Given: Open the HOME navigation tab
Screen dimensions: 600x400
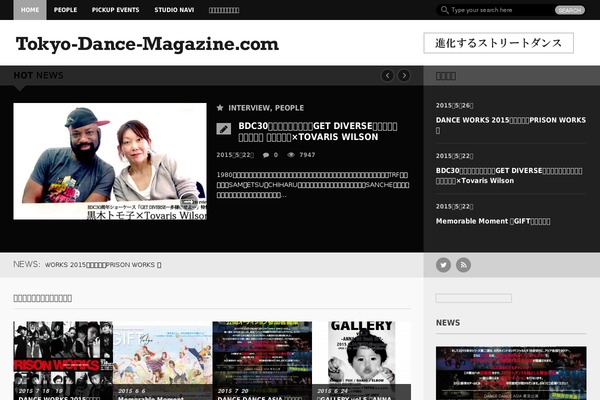Looking at the screenshot, I should click(30, 10).
